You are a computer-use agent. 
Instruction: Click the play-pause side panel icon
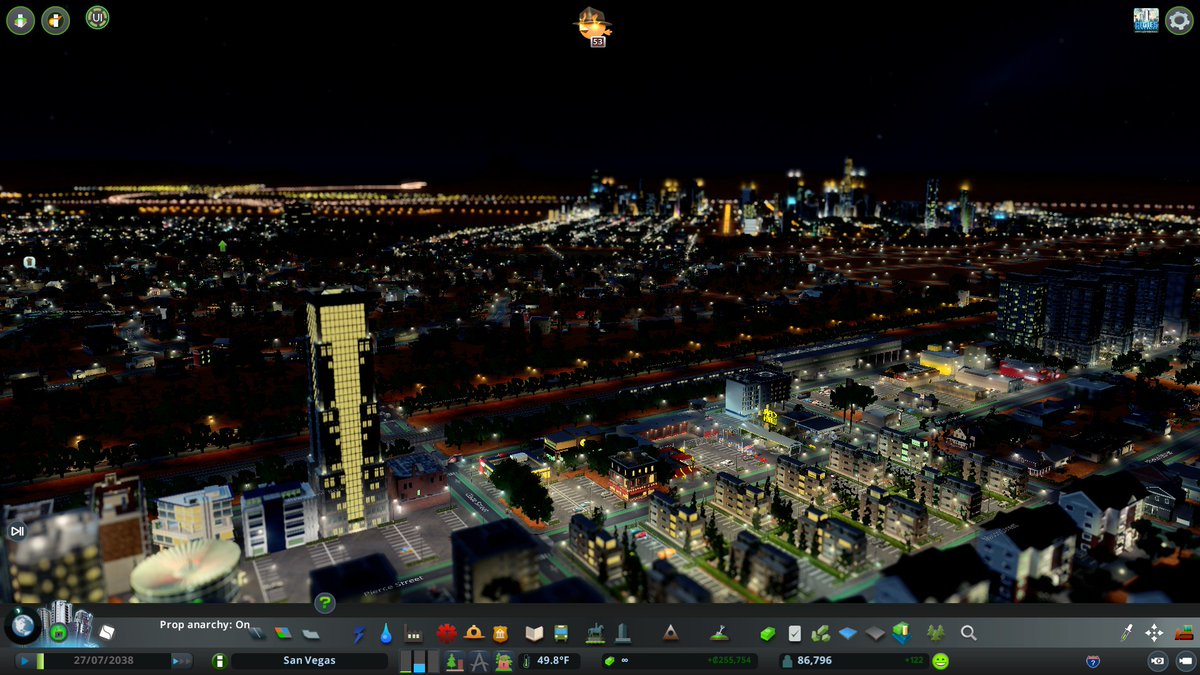[x=16, y=531]
